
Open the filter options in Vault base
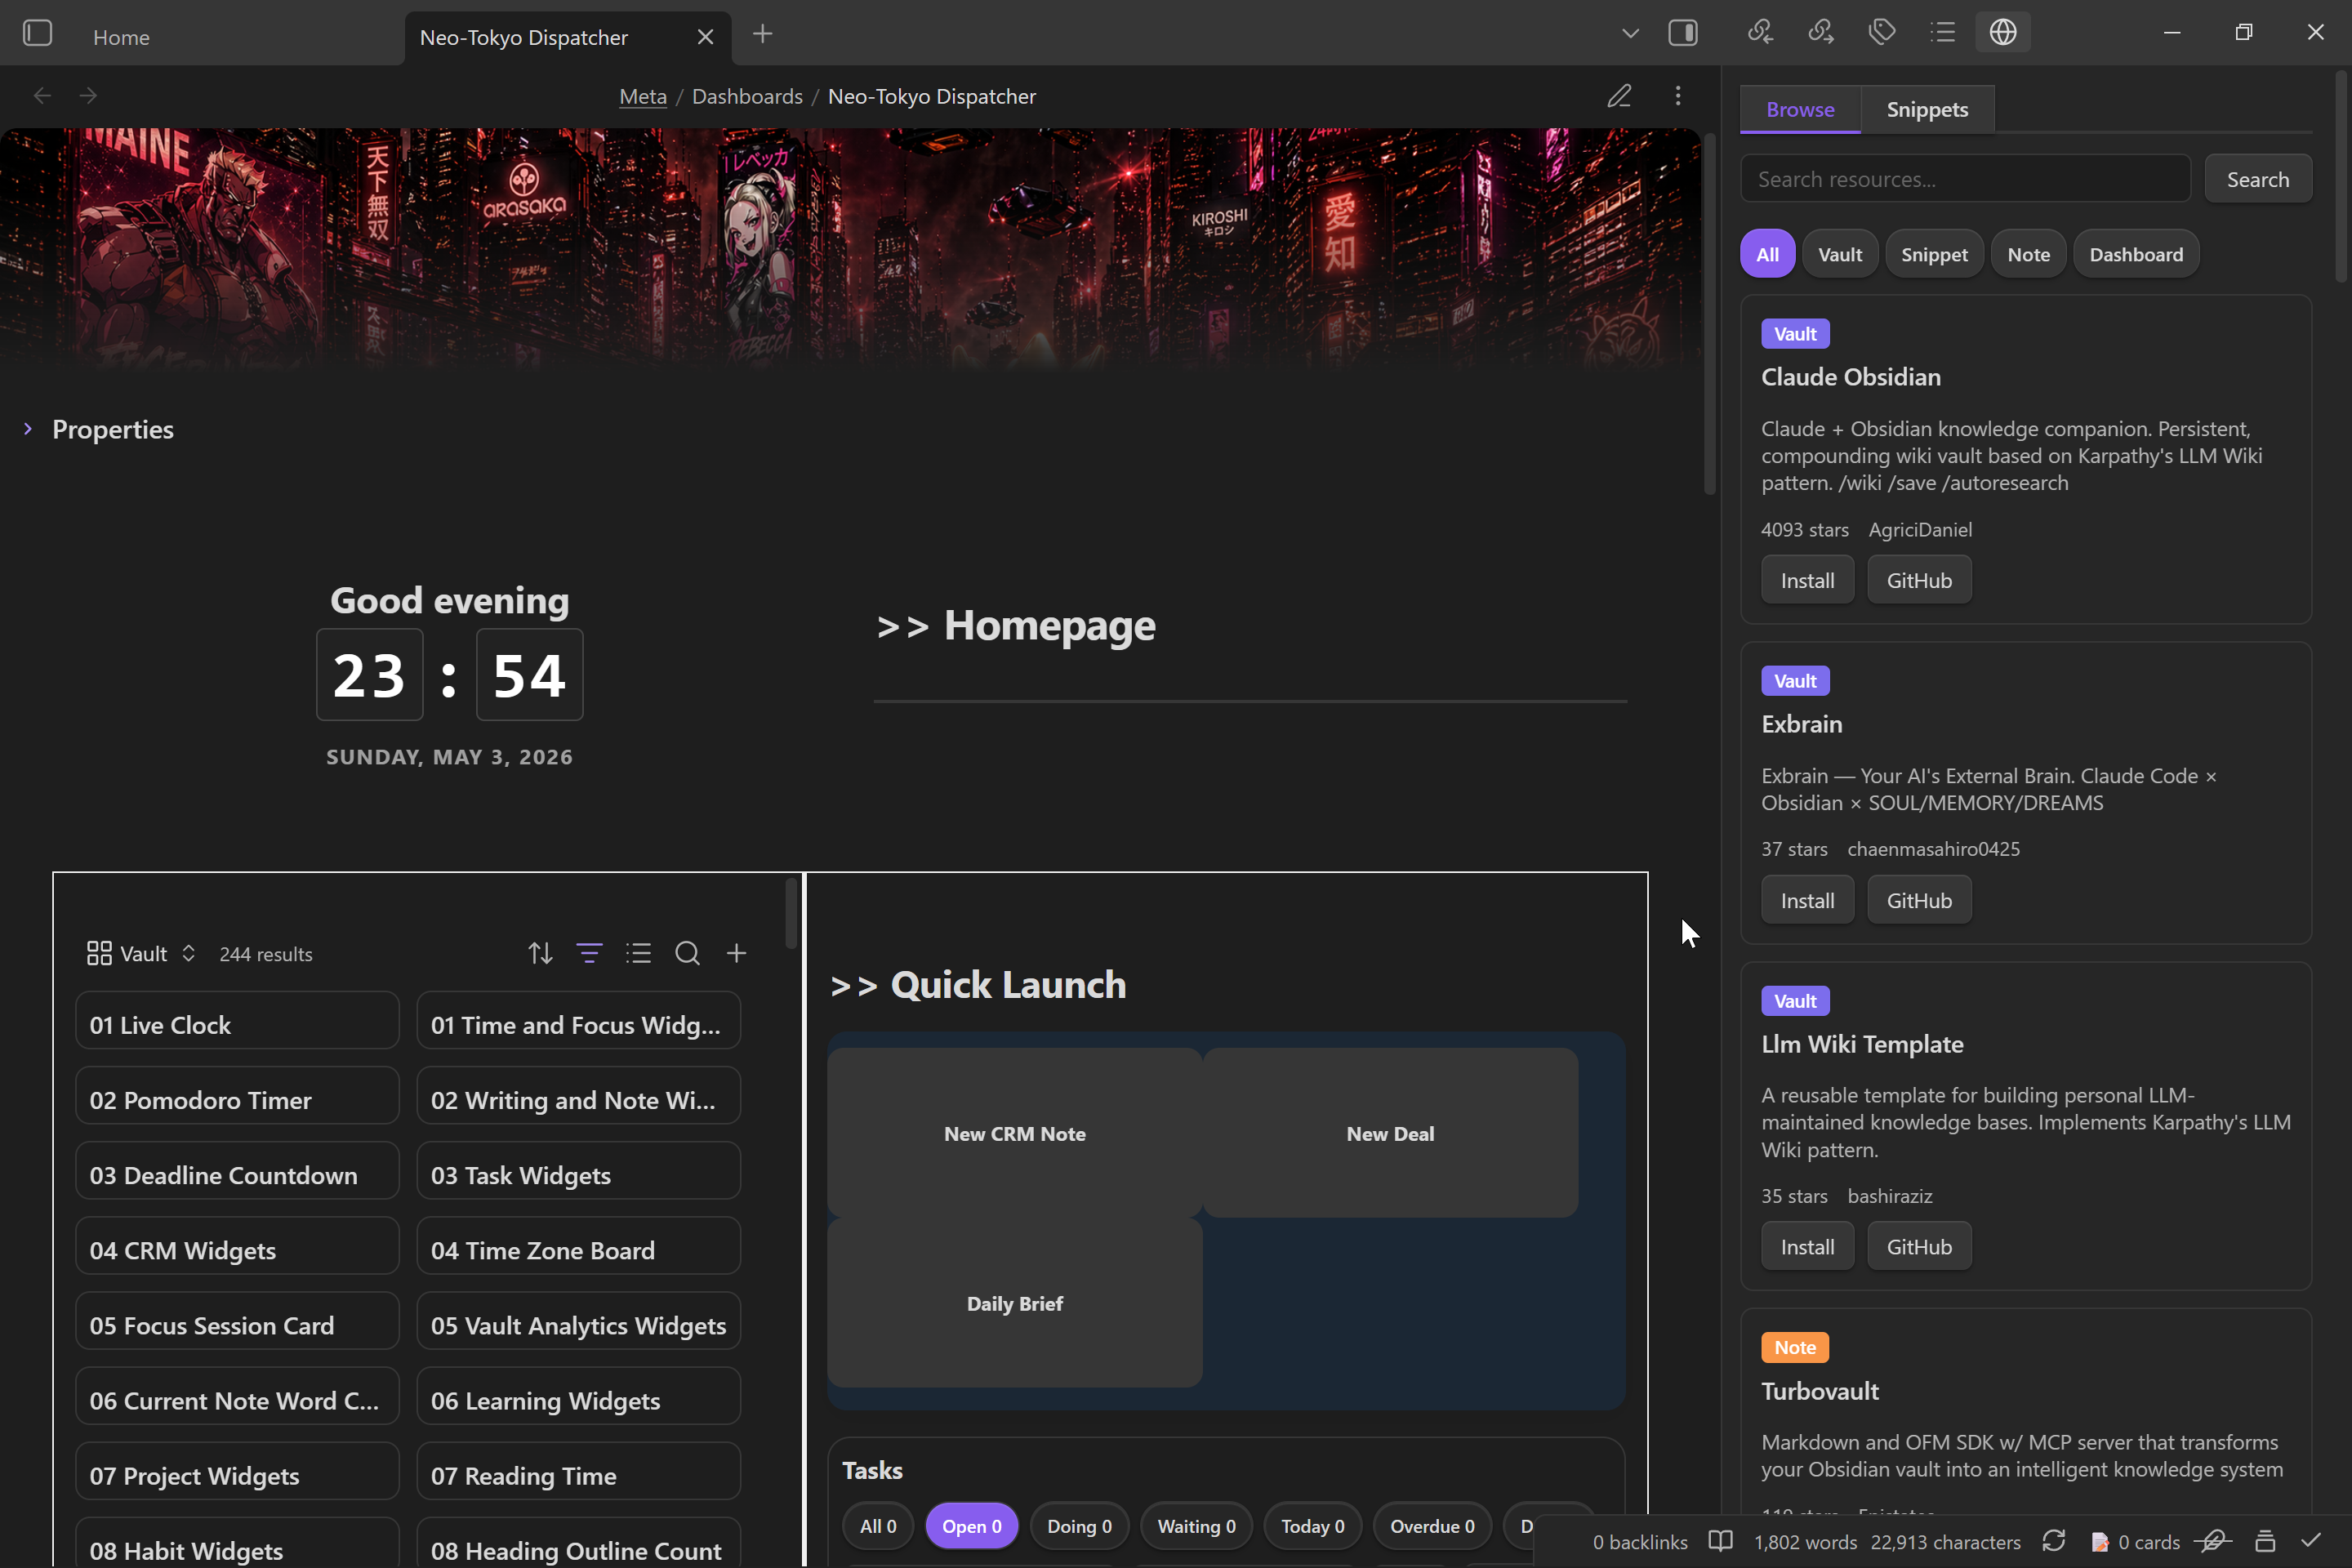point(589,953)
